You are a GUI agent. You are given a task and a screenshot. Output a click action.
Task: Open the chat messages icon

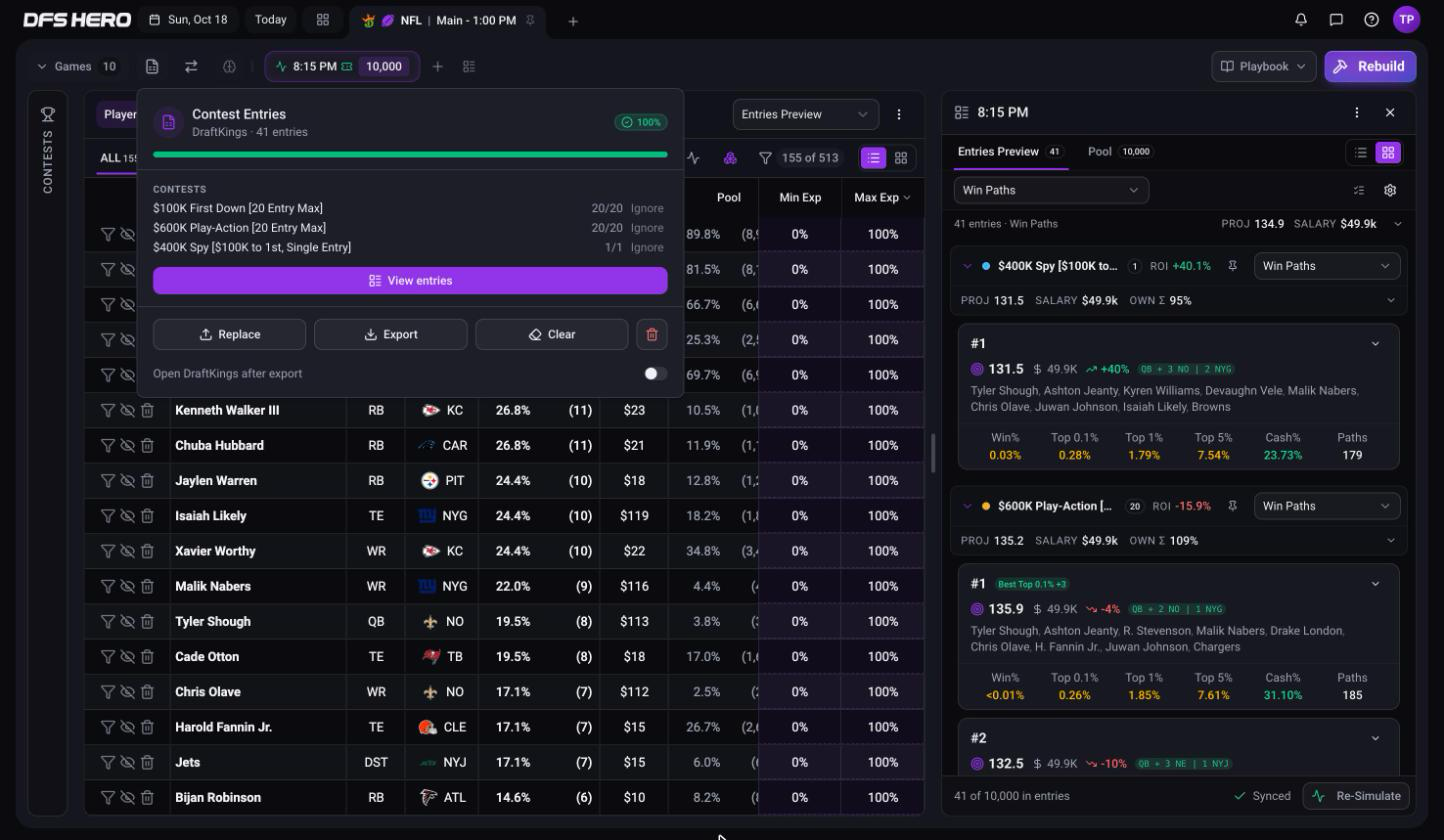tap(1336, 19)
